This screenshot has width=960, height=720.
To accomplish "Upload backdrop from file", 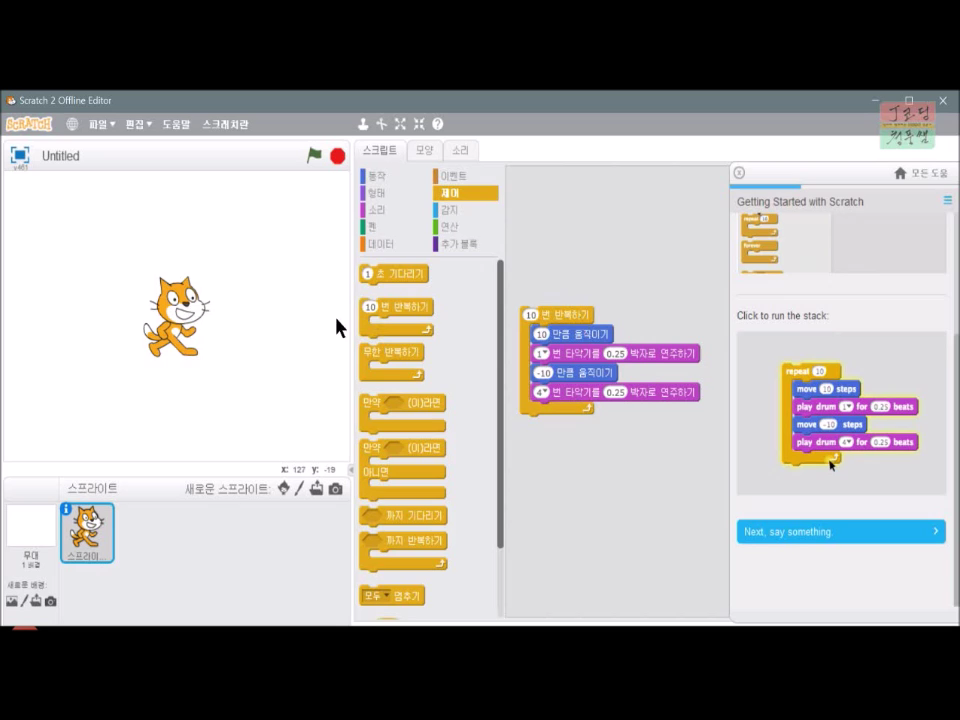I will point(36,601).
